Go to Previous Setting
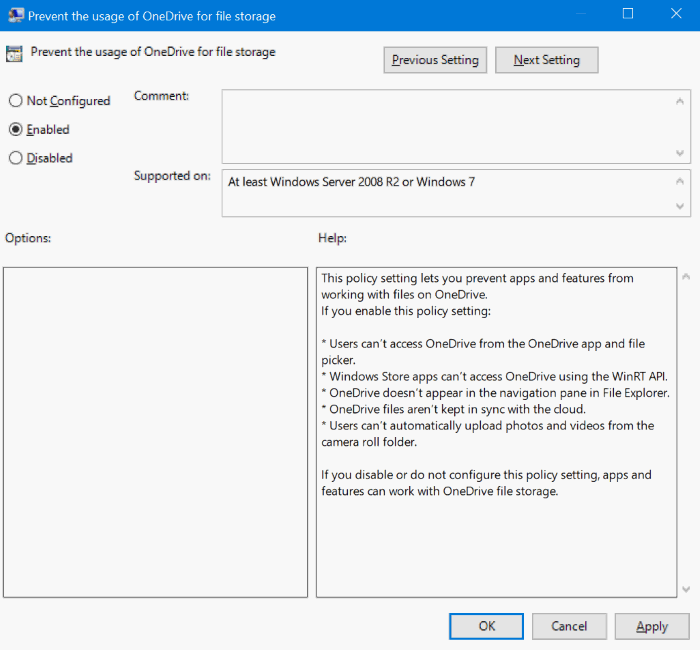 point(435,60)
